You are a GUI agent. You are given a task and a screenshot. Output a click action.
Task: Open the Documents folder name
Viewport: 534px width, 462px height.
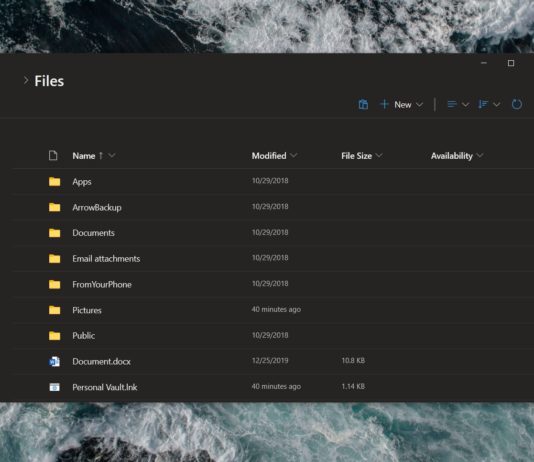[93, 233]
